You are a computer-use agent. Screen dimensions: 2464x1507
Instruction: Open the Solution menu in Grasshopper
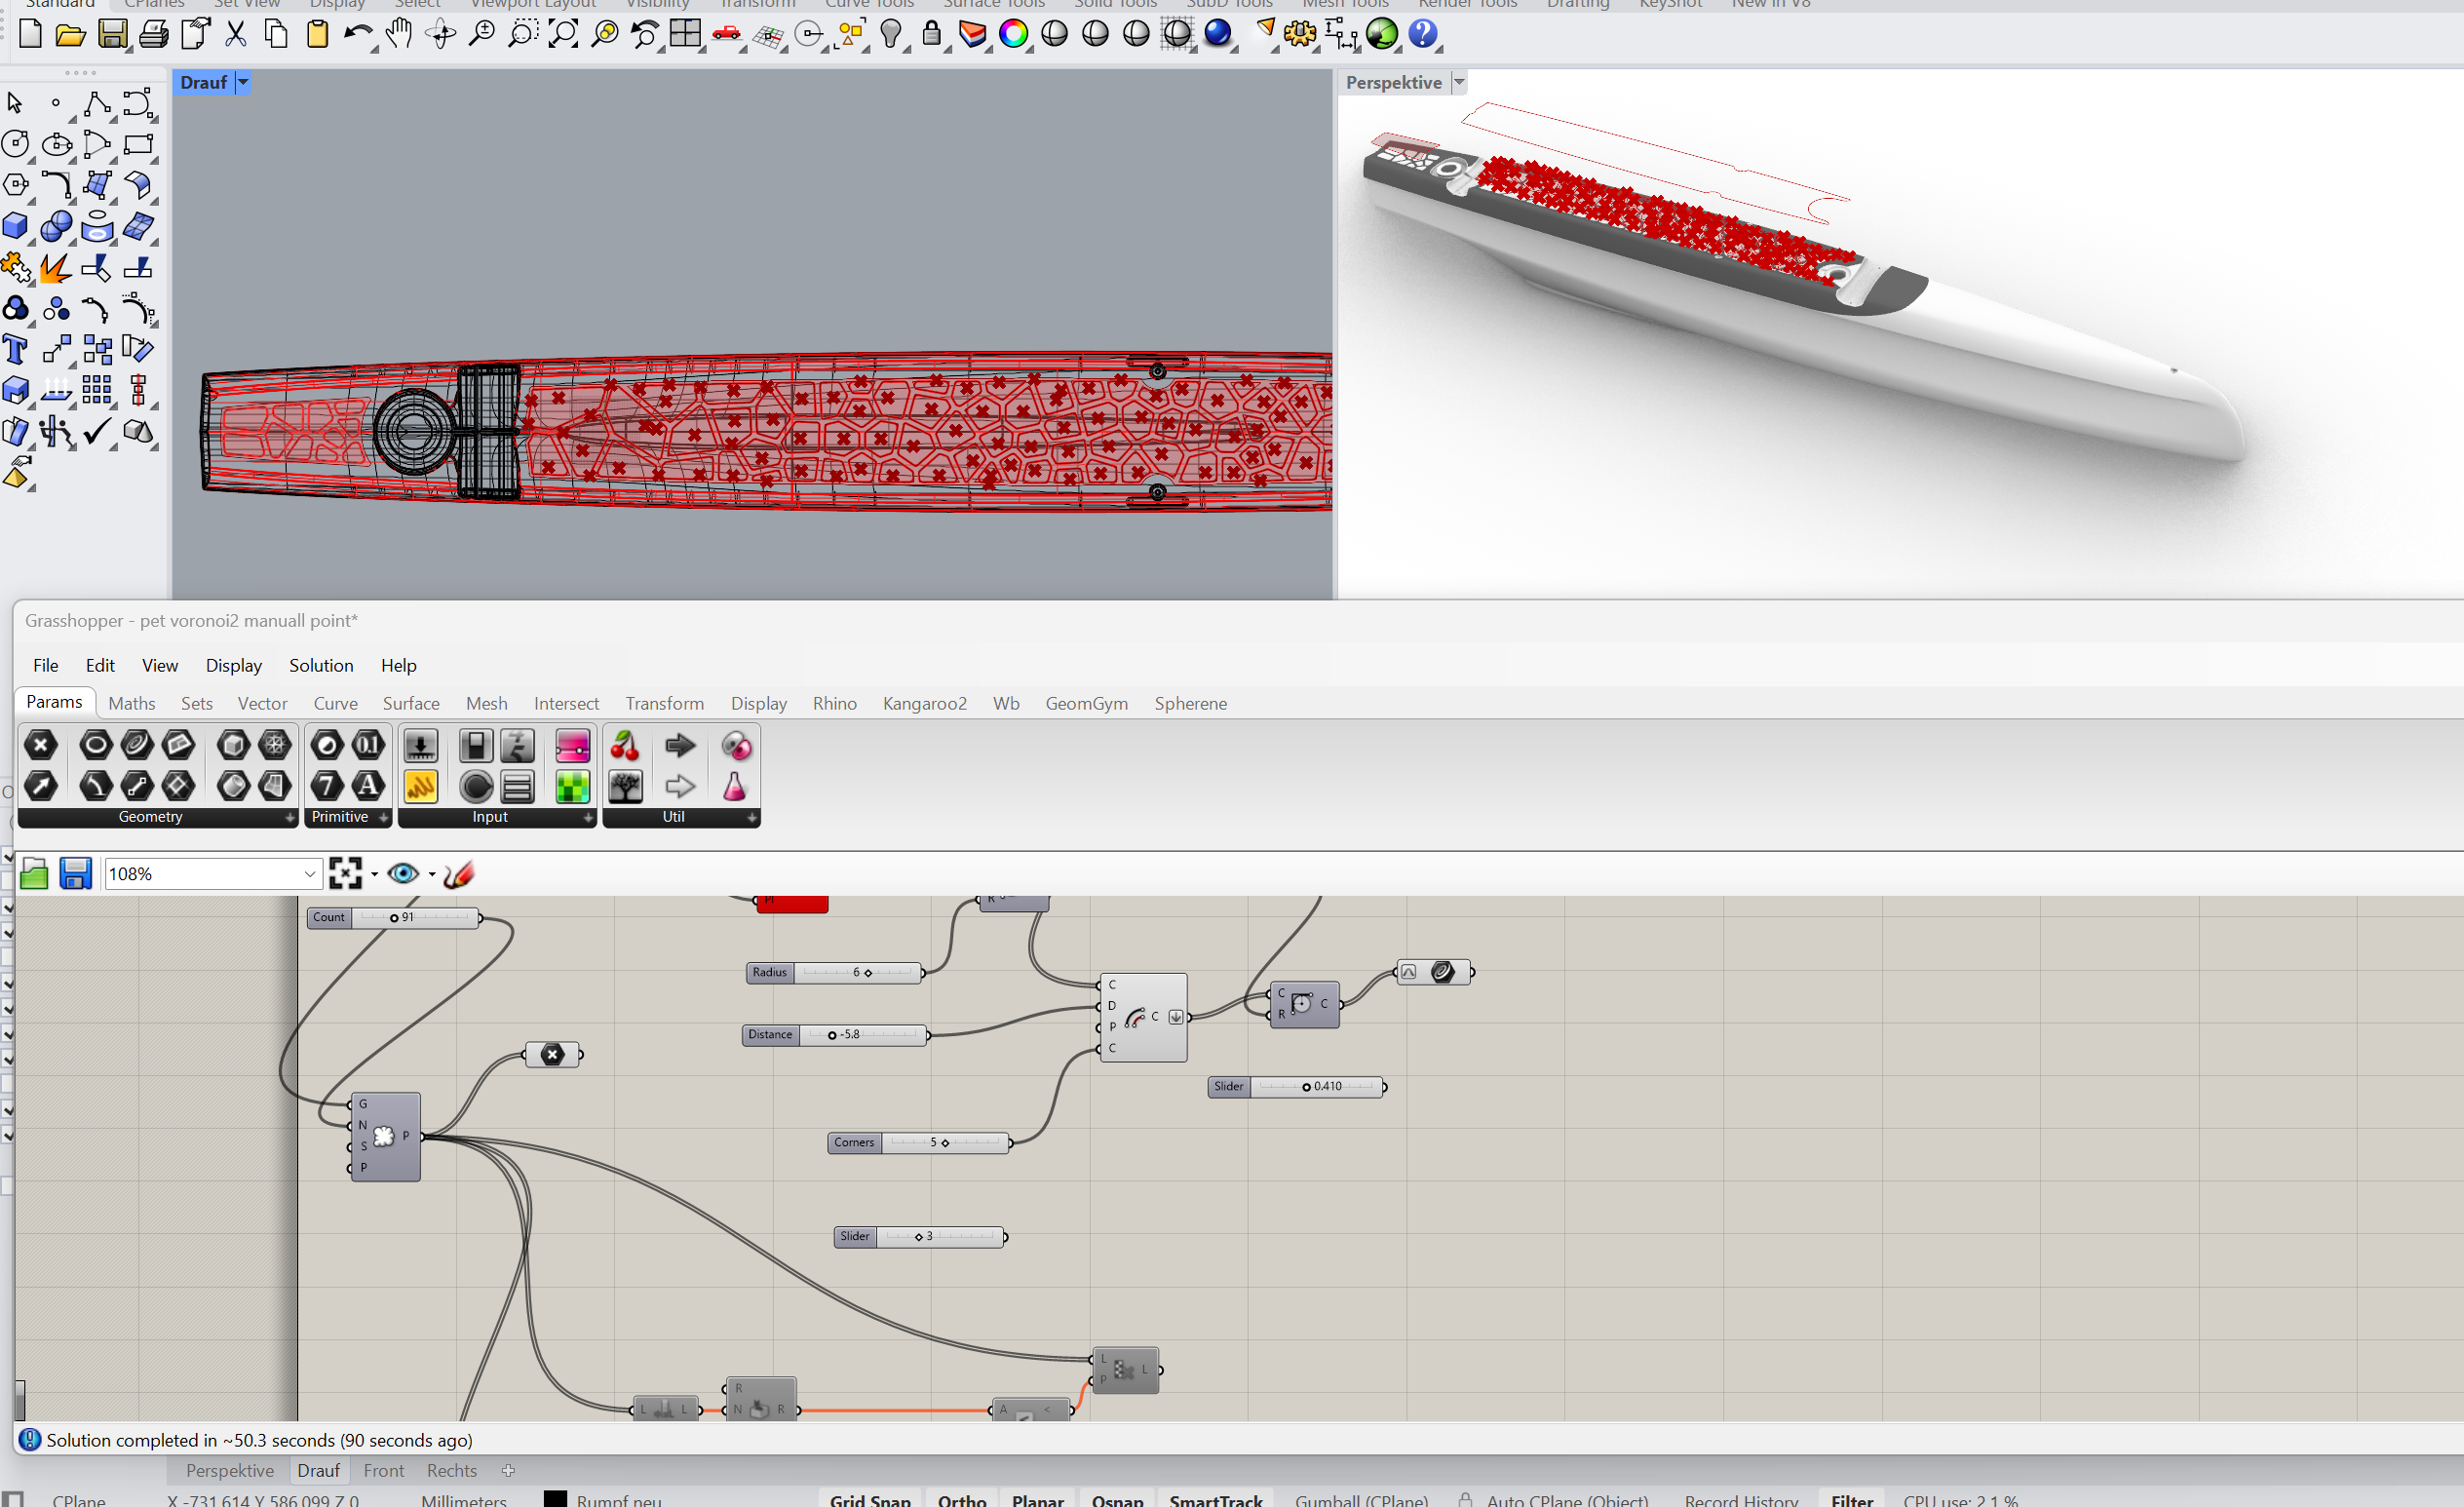321,666
